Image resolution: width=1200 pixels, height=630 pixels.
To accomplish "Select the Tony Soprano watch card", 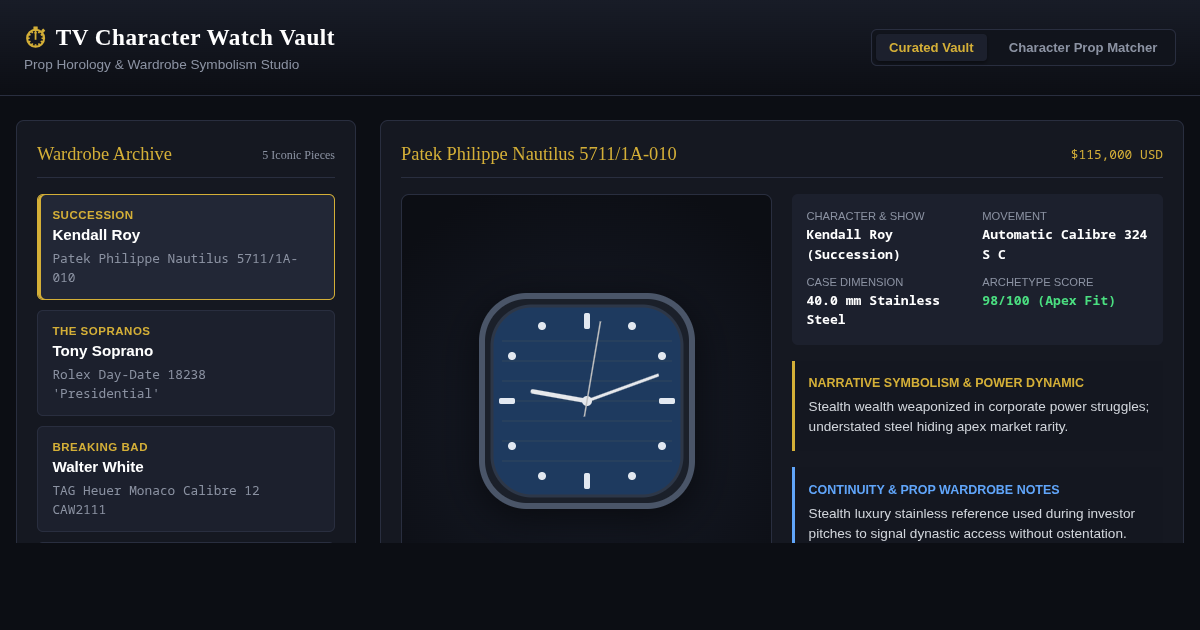I will coord(186,363).
